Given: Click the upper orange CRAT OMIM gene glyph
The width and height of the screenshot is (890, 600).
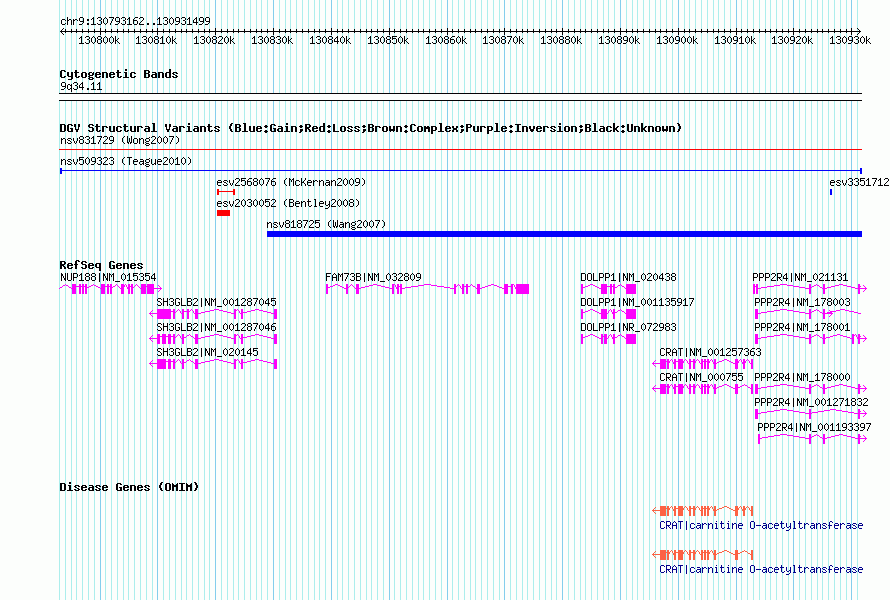Looking at the screenshot, I should coord(703,511).
